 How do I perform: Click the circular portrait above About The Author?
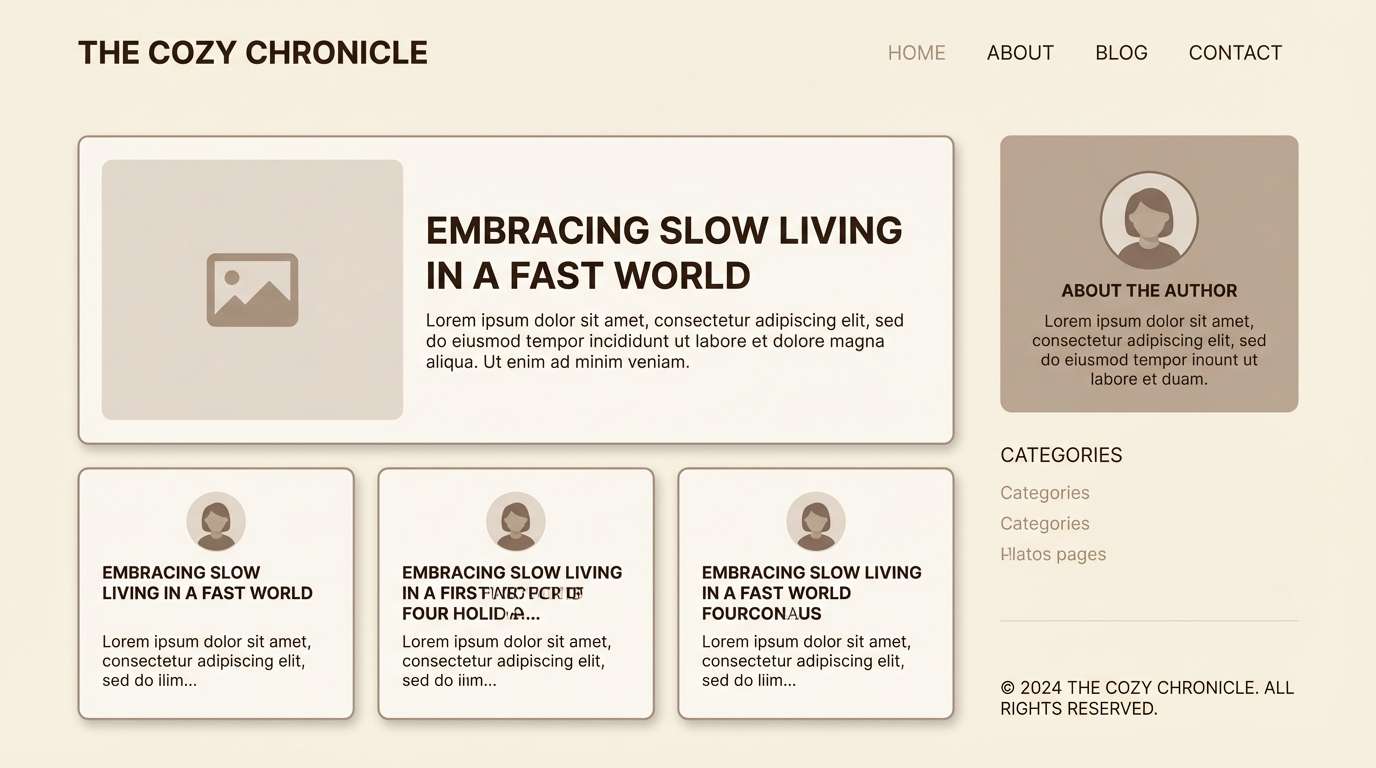point(1148,220)
